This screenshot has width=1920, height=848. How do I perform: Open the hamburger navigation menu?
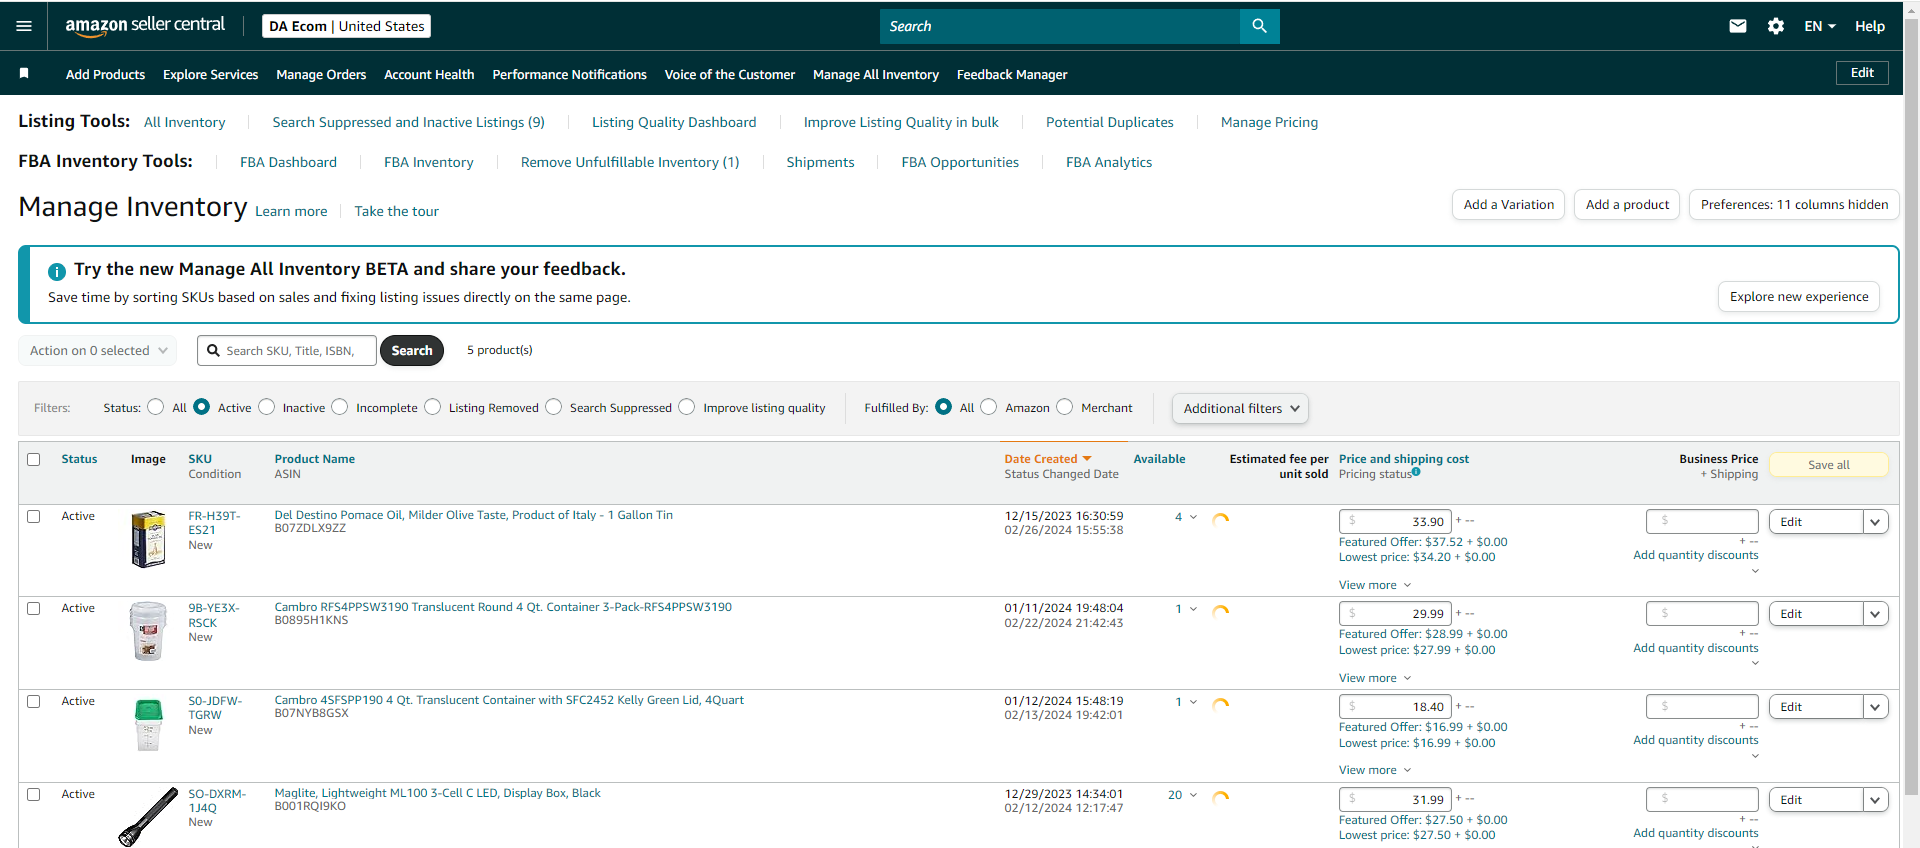coord(24,26)
